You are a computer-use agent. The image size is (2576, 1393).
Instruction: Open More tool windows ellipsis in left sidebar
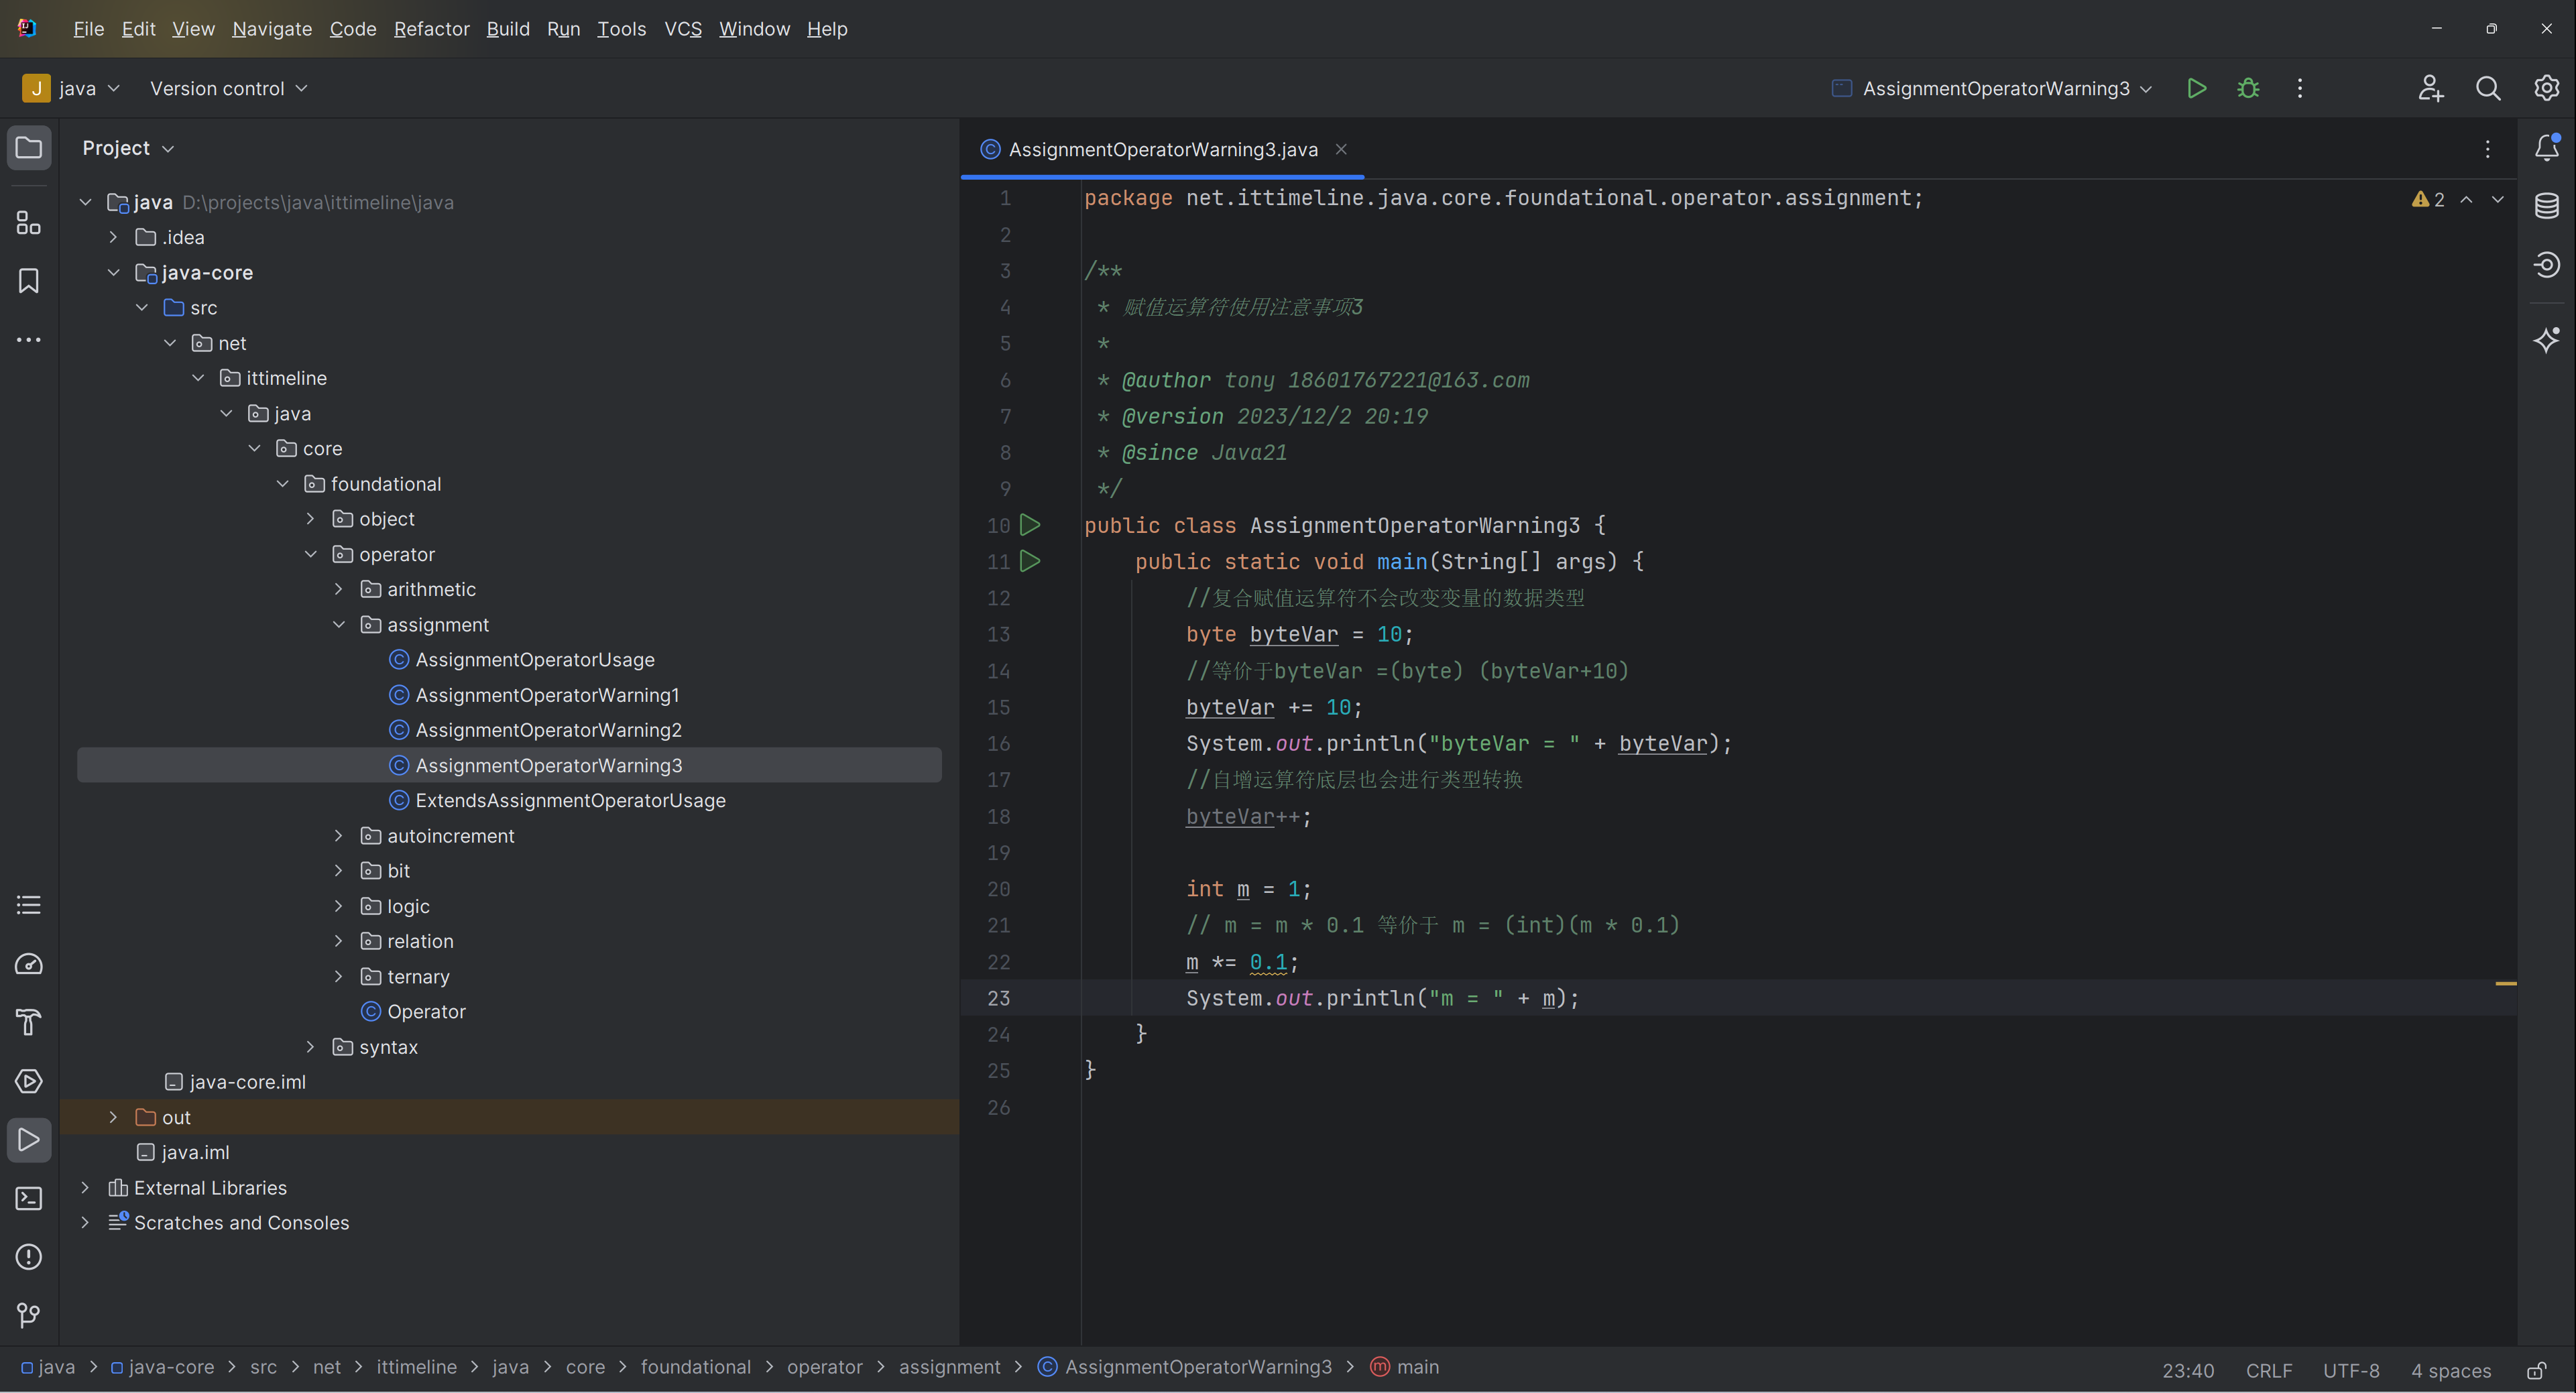29,340
